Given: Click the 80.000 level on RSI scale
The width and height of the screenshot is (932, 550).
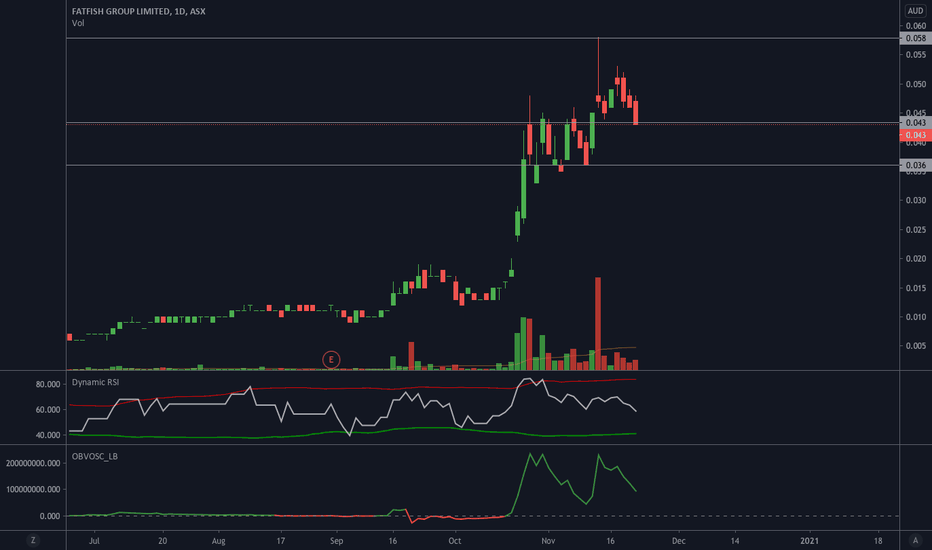Looking at the screenshot, I should pyautogui.click(x=48, y=385).
